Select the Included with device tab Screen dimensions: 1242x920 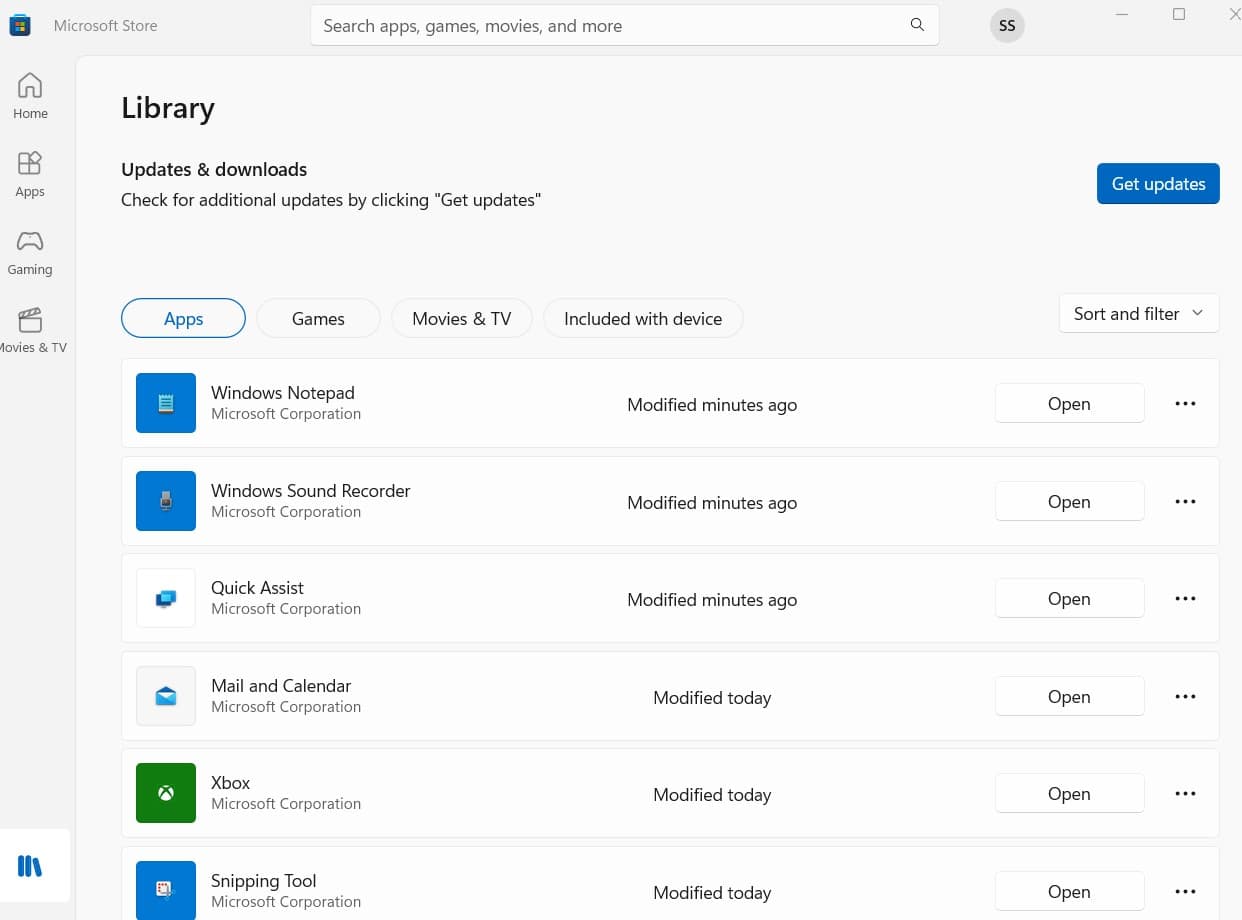643,319
